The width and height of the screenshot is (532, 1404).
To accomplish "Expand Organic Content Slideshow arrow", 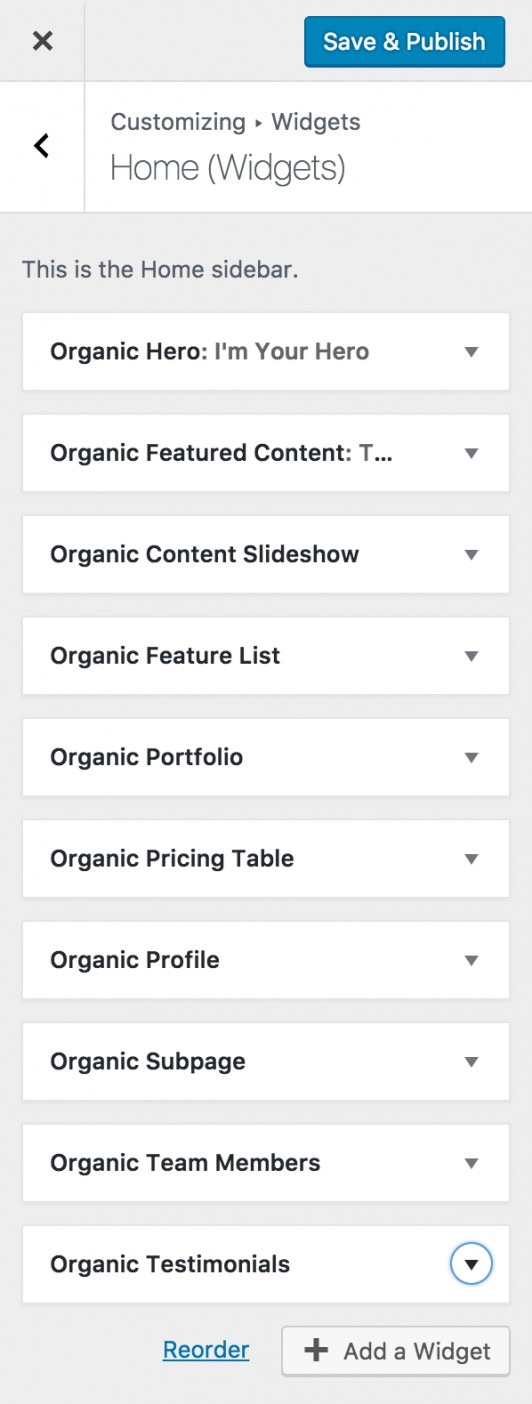I will tap(472, 555).
